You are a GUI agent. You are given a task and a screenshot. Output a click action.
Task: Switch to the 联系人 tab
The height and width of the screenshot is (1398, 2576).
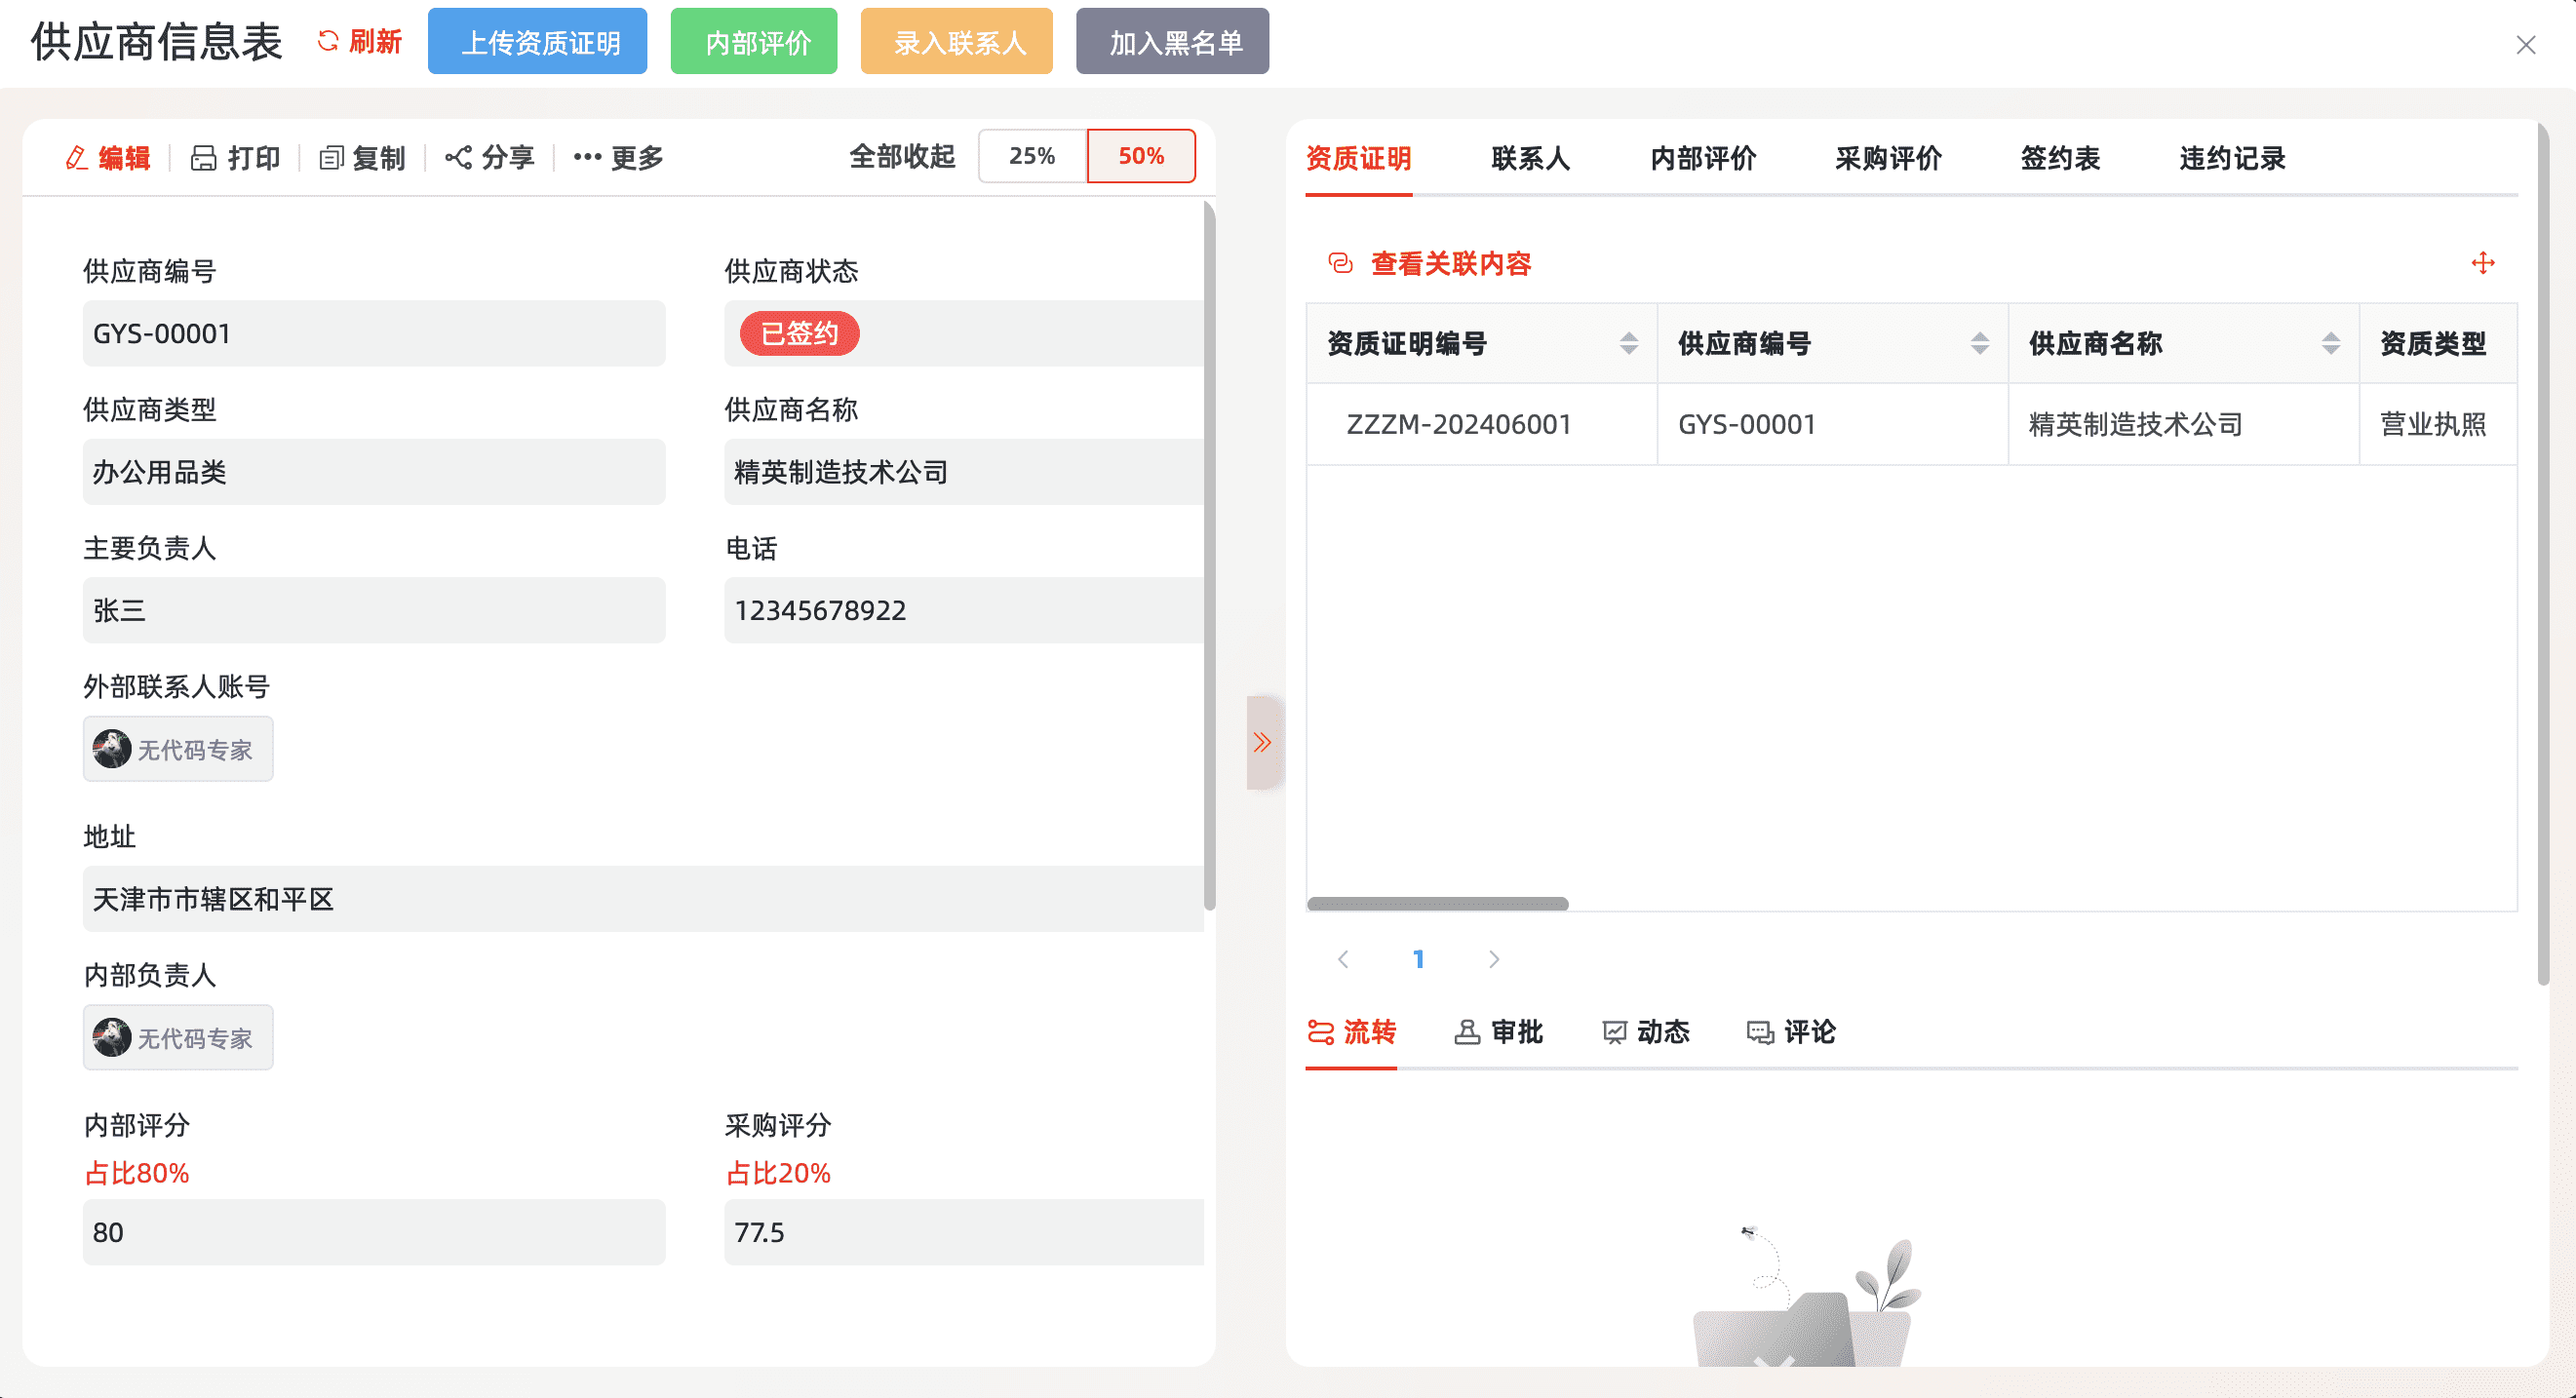pyautogui.click(x=1530, y=158)
